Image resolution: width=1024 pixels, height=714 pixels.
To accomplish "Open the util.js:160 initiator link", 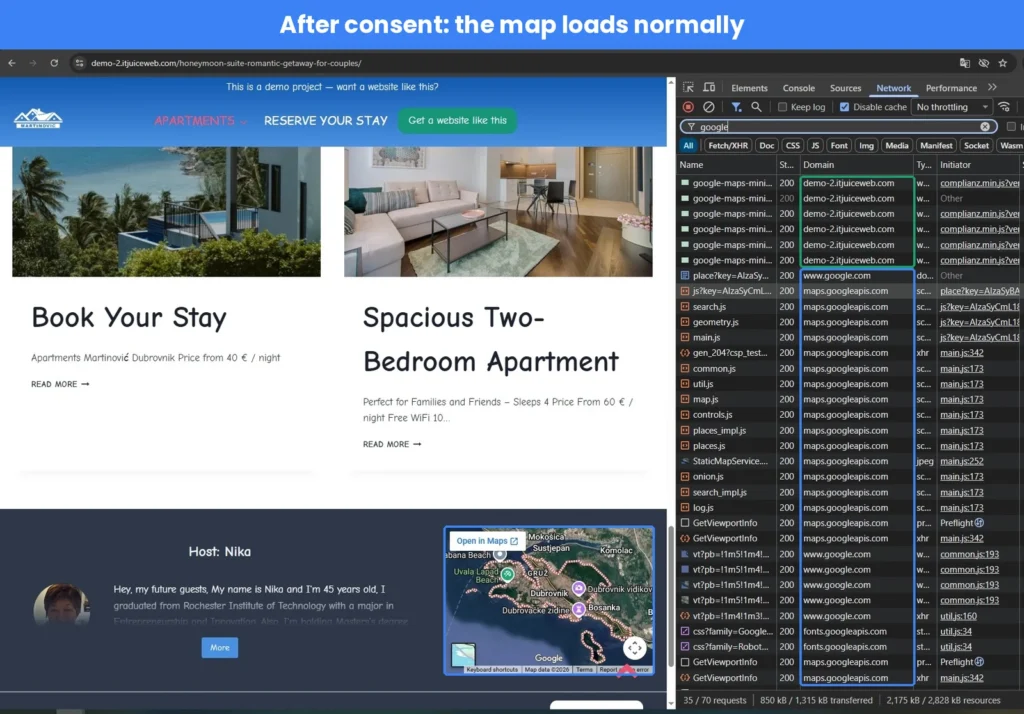I will [x=958, y=616].
